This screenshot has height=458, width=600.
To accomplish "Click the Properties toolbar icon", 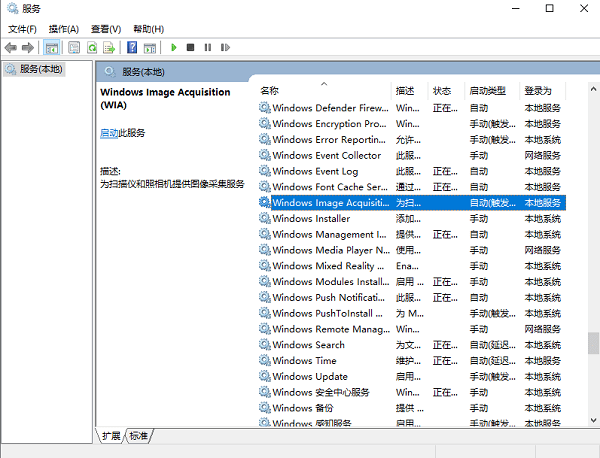I will pos(74,48).
